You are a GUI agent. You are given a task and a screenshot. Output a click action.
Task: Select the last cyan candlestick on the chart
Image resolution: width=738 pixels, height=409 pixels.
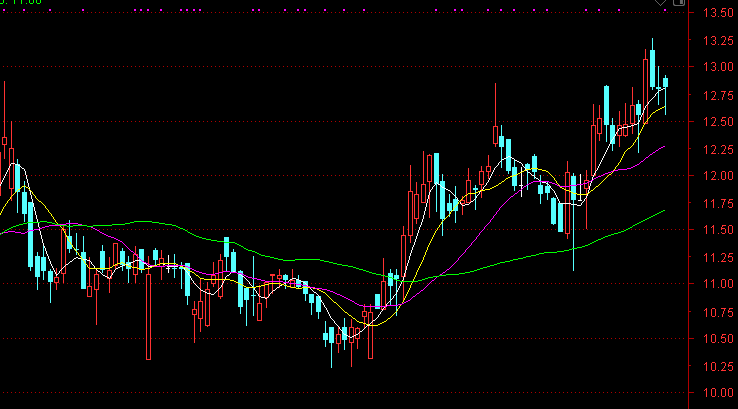coord(666,83)
